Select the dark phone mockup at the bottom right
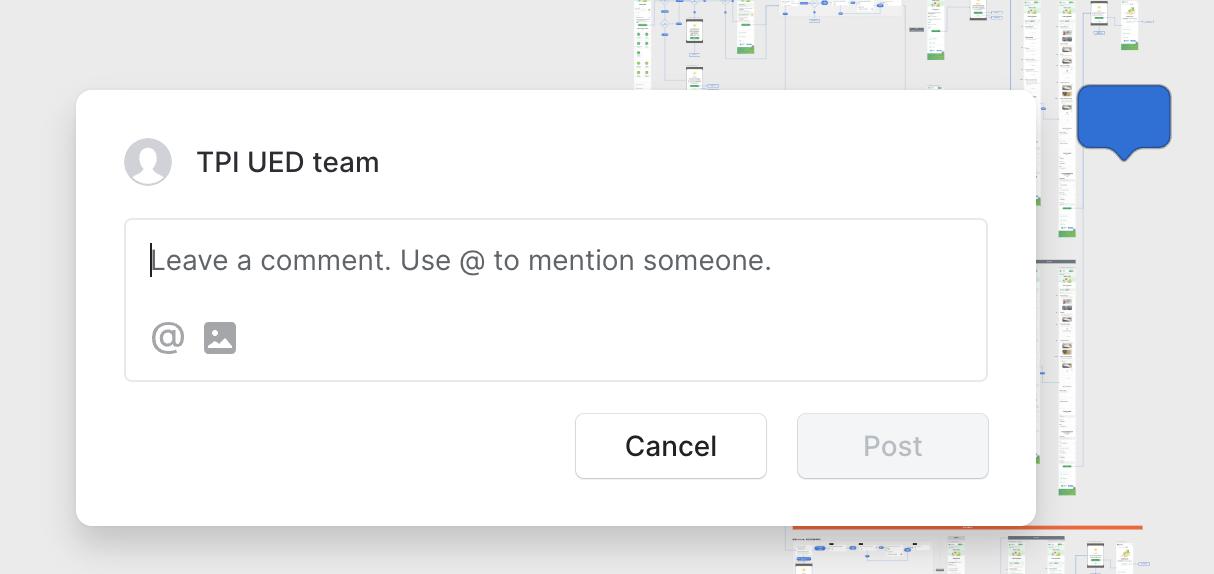Image resolution: width=1214 pixels, height=574 pixels. click(1097, 557)
